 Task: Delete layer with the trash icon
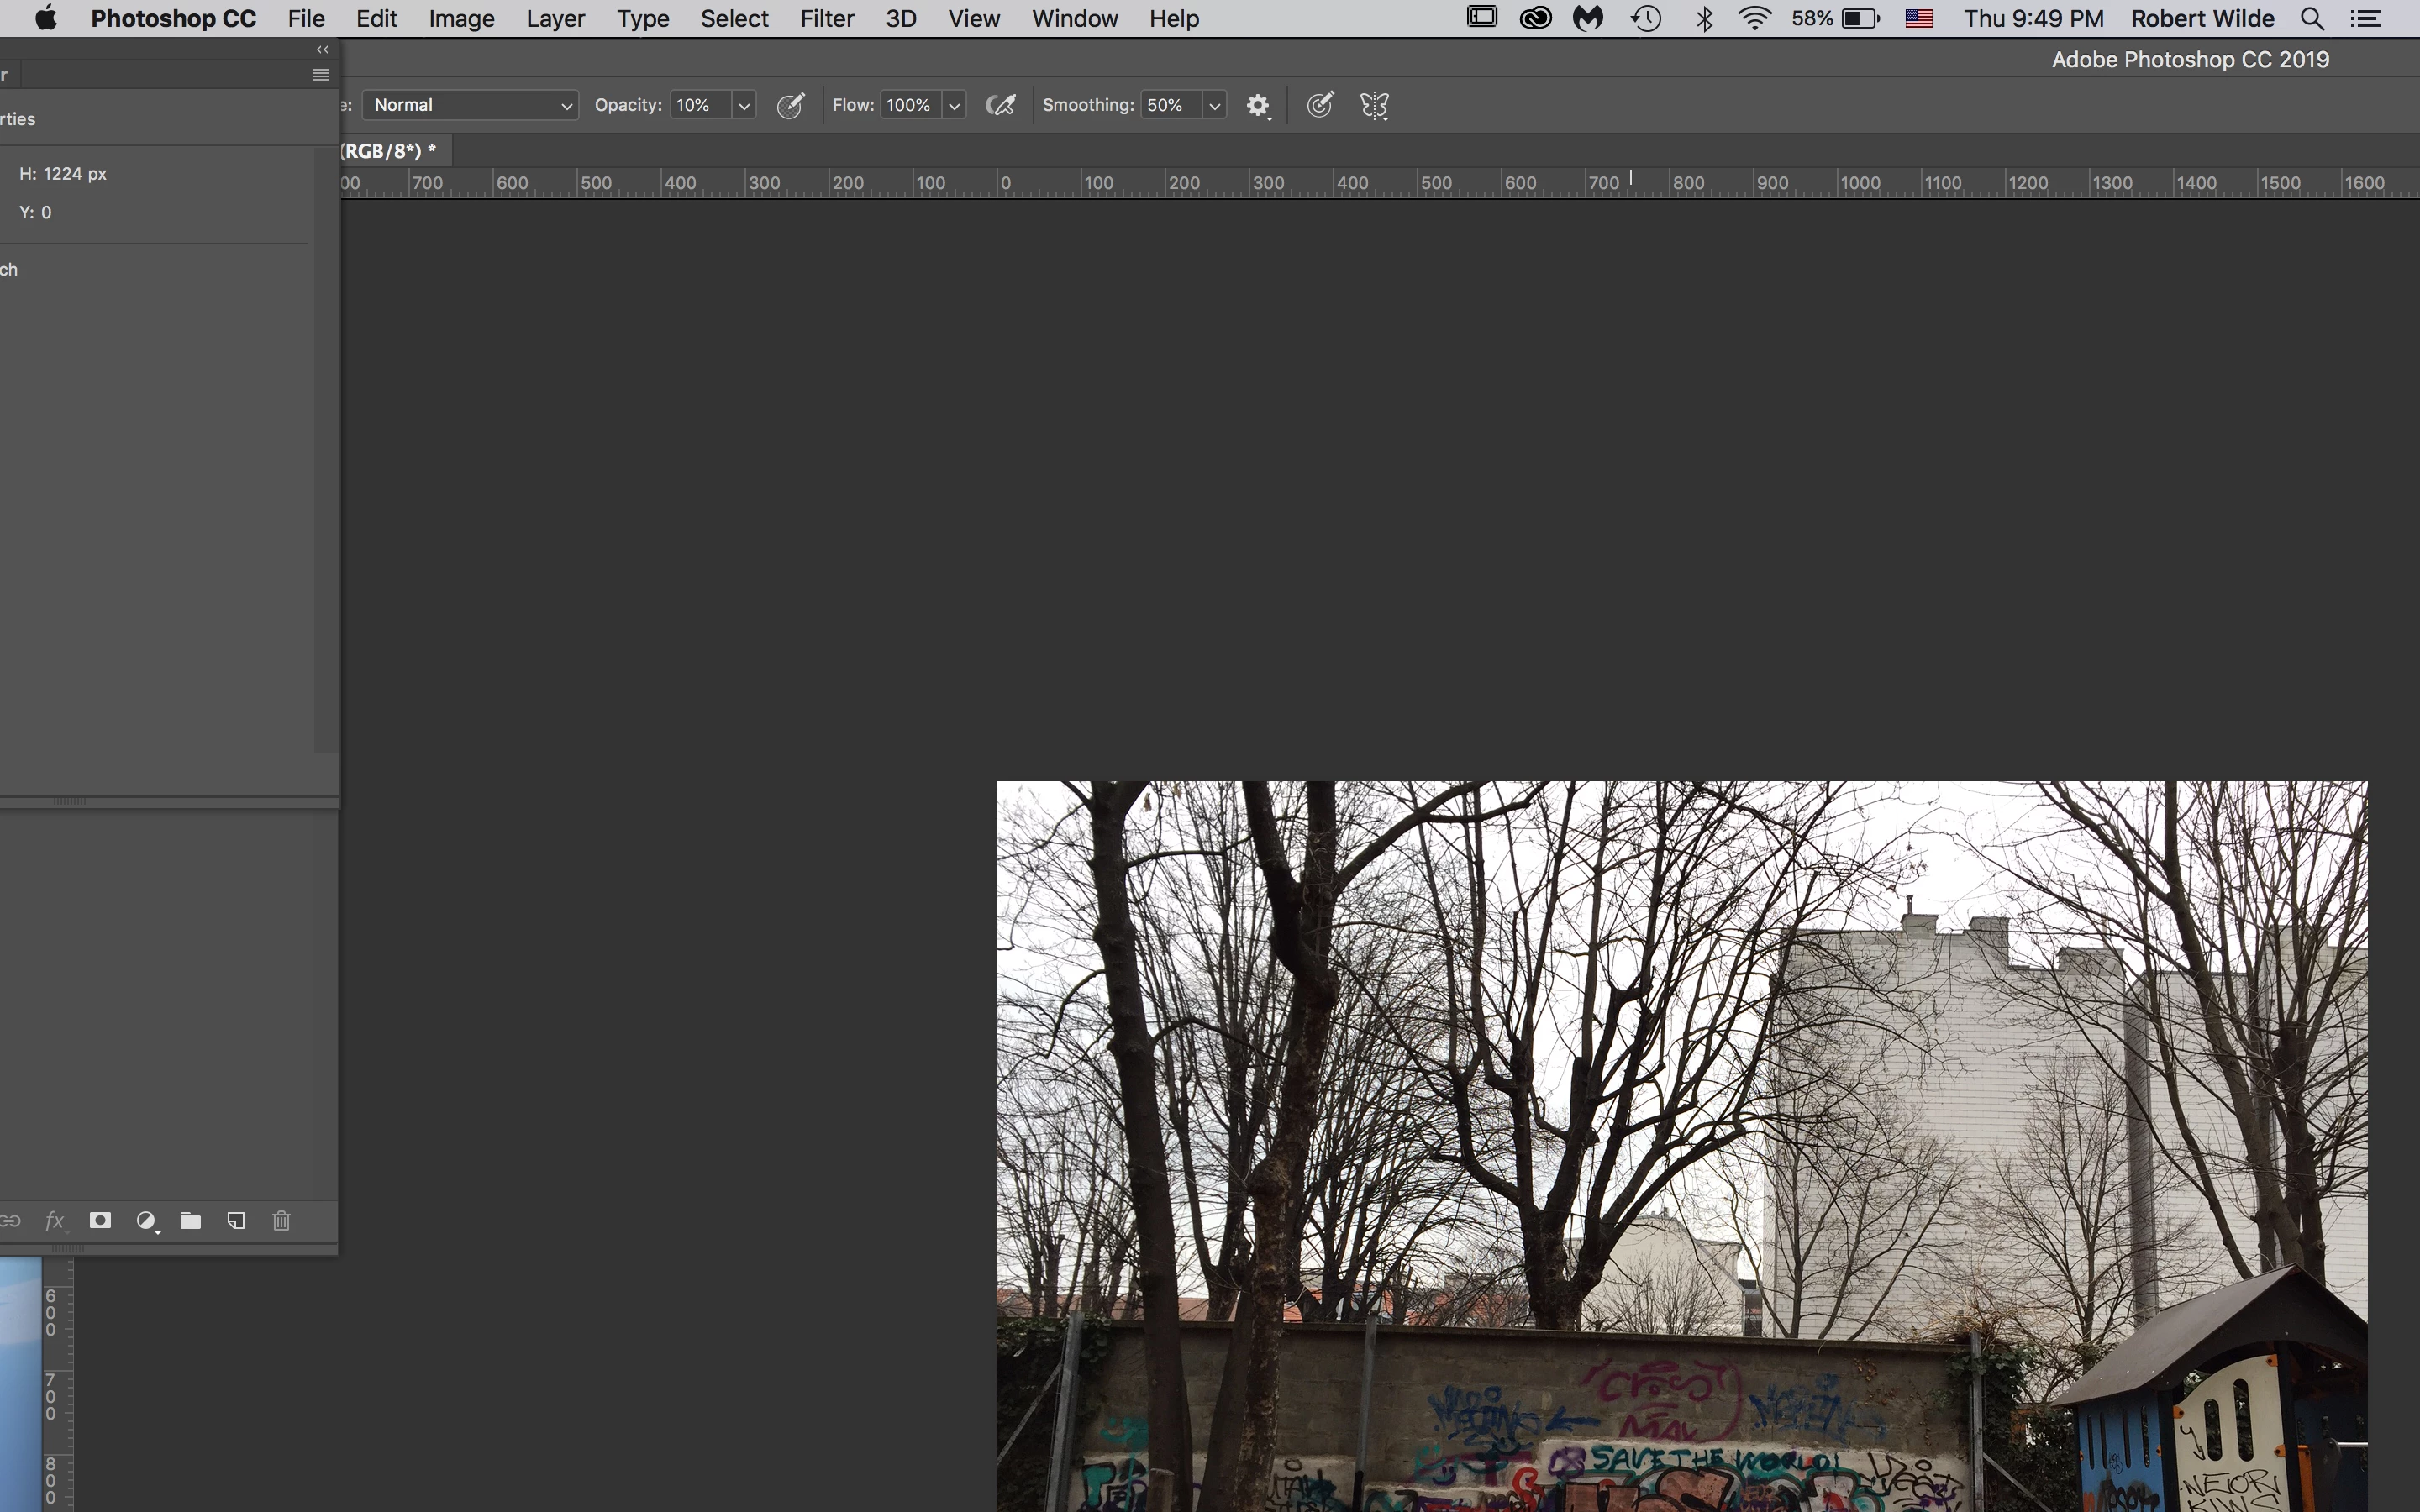pos(281,1220)
